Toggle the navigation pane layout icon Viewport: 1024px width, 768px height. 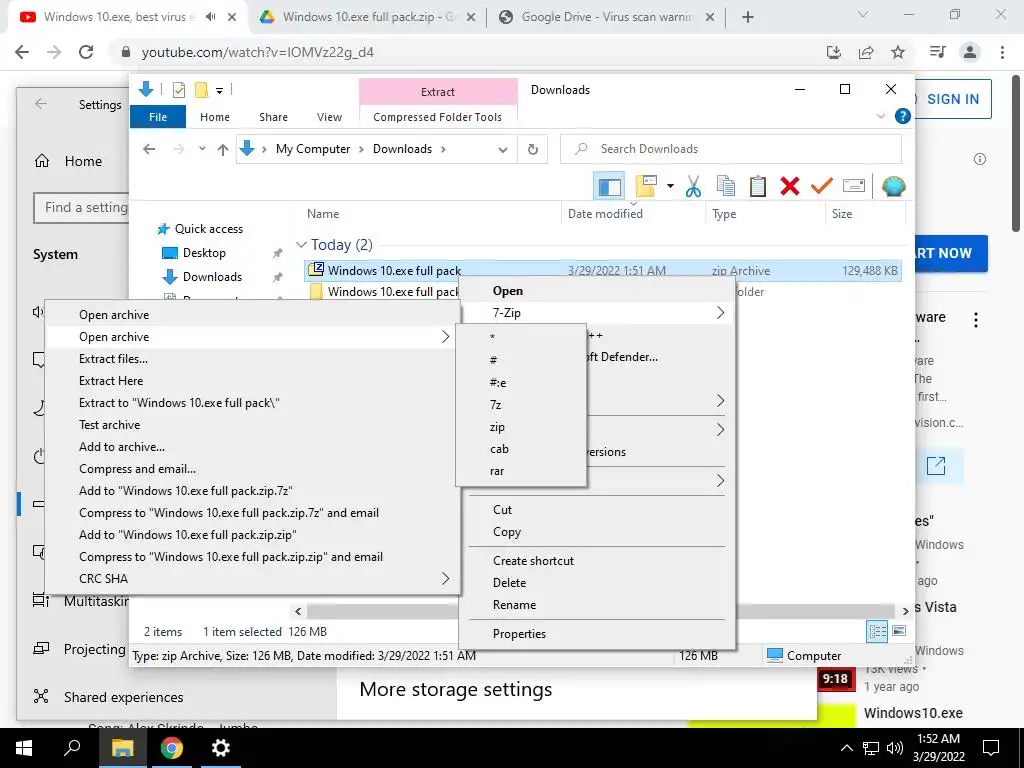click(609, 186)
